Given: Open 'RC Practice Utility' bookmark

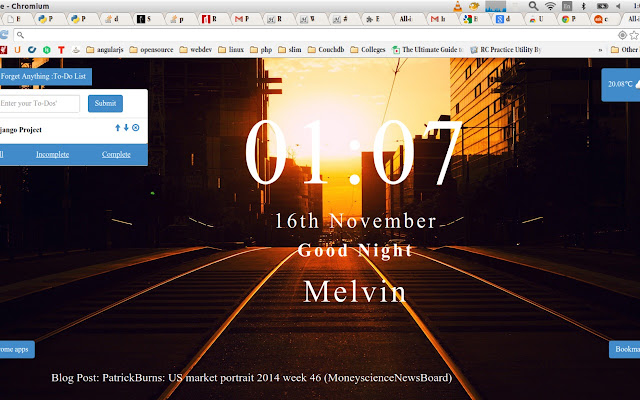Looking at the screenshot, I should 505,50.
